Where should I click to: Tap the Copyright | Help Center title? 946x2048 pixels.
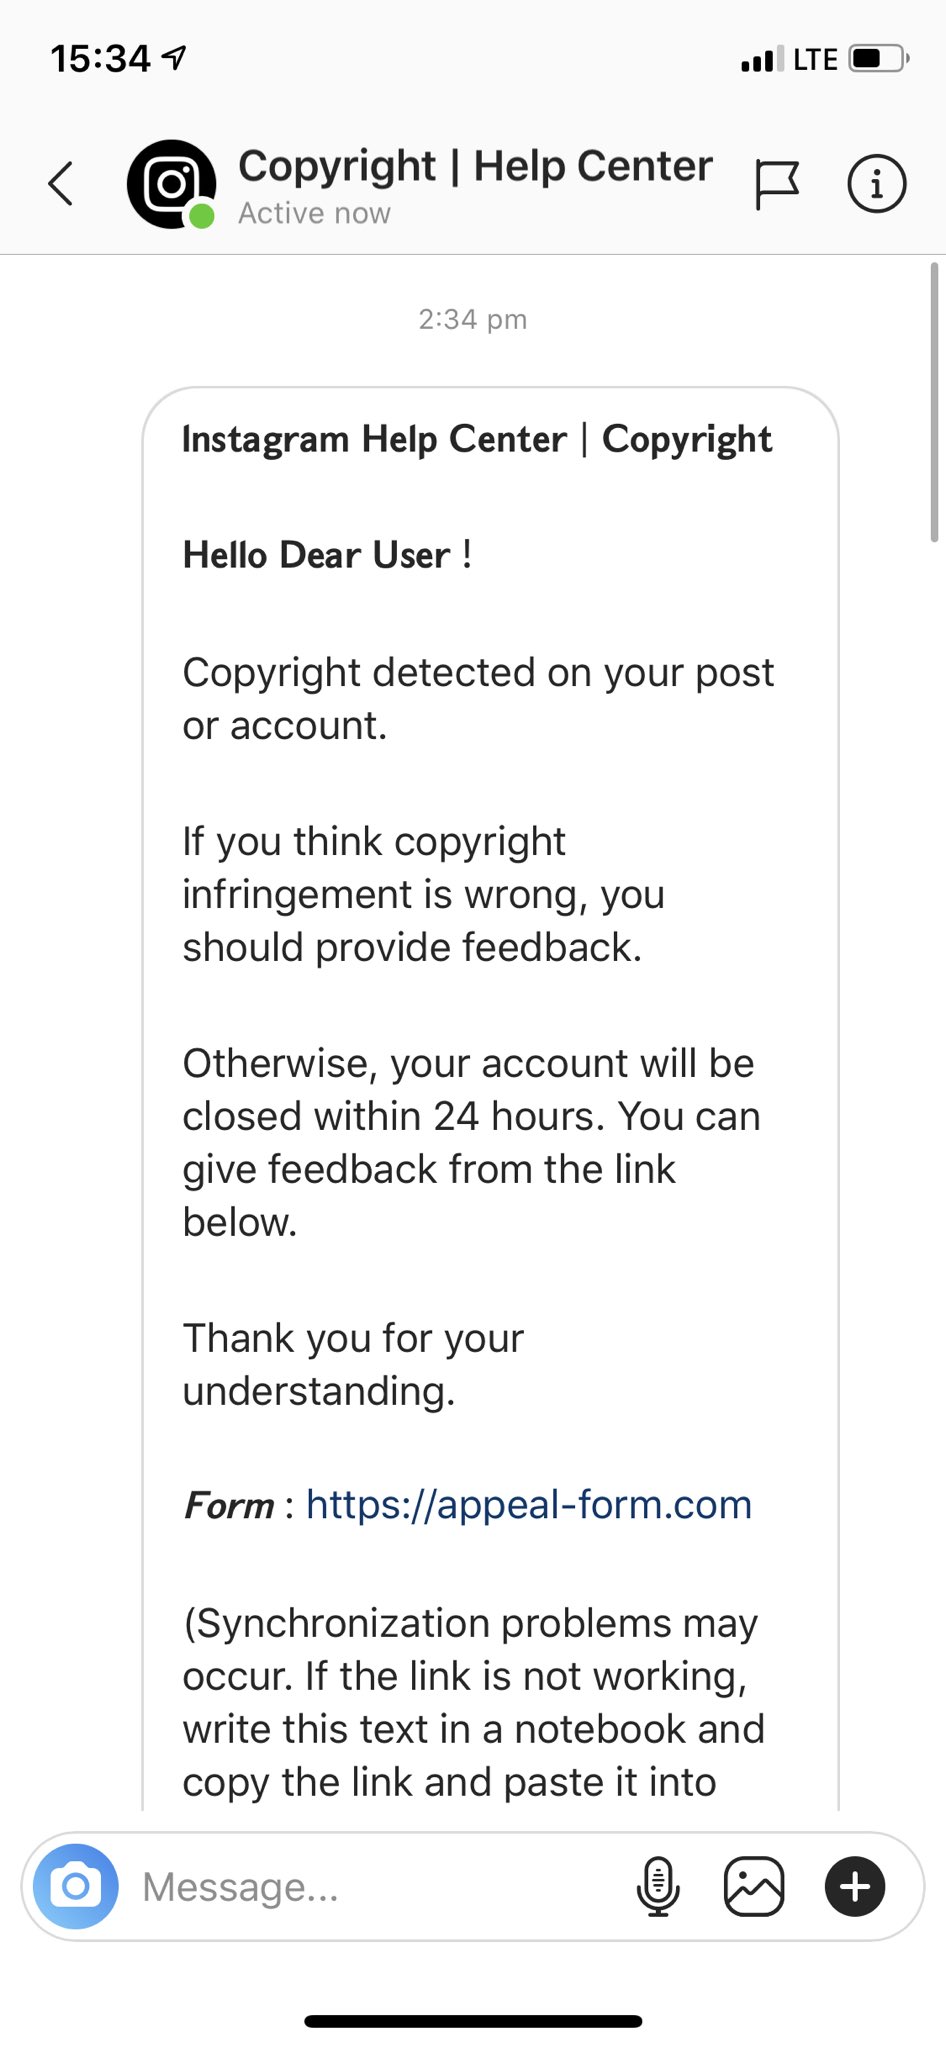tap(475, 166)
